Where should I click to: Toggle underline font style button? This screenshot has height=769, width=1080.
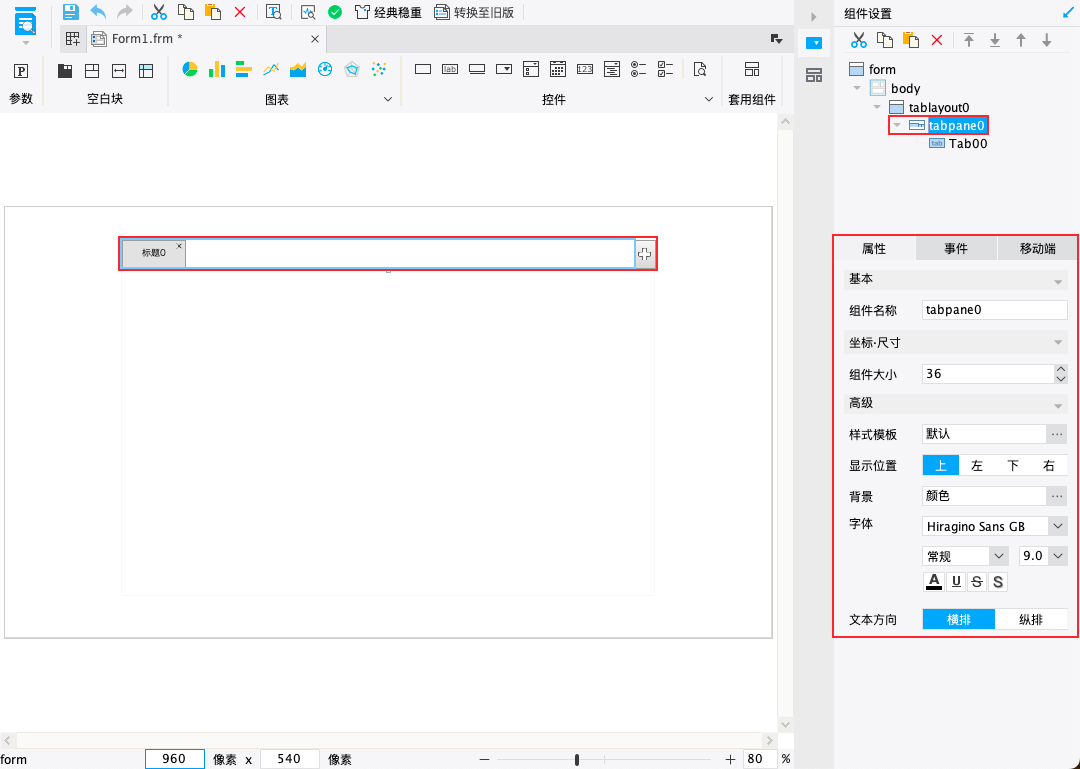click(956, 582)
